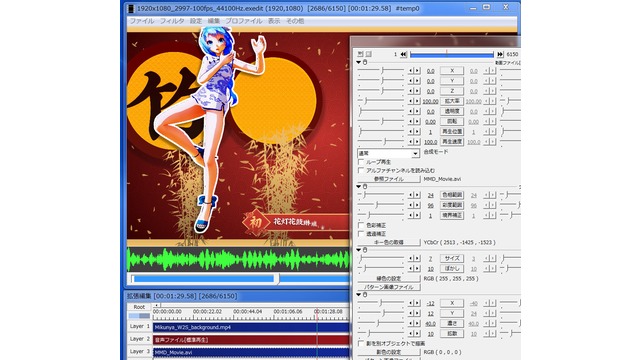The width and height of the screenshot is (640, 360).
Task: Click the 拡大率 parameter button
Action: (452, 101)
